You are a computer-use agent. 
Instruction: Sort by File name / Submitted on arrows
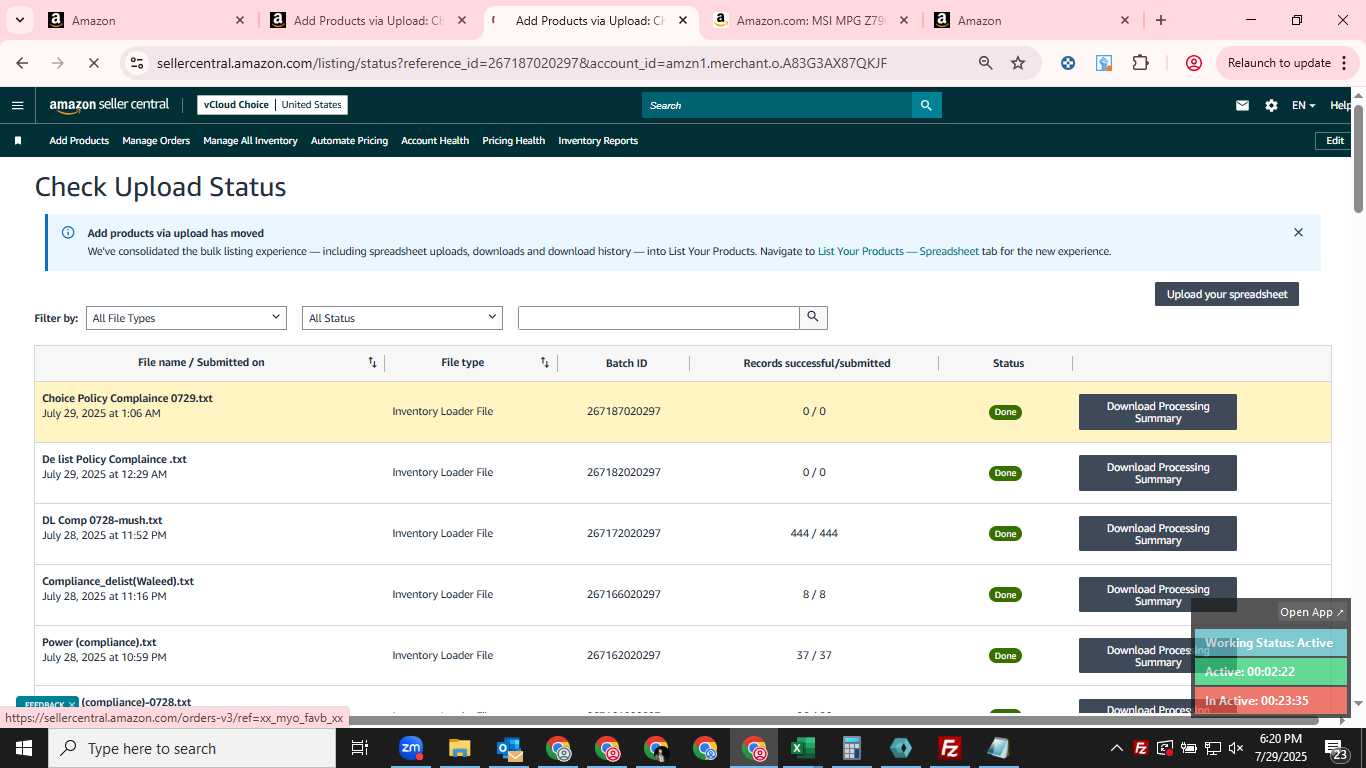372,362
